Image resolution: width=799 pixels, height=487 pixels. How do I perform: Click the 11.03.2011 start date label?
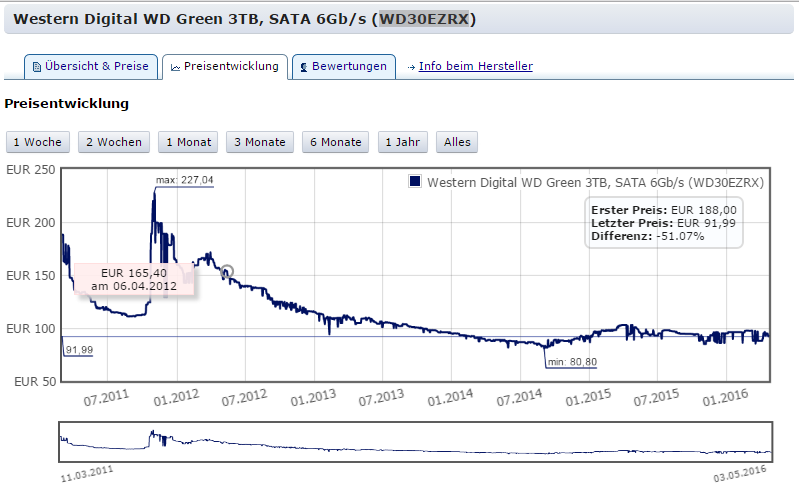(x=87, y=474)
